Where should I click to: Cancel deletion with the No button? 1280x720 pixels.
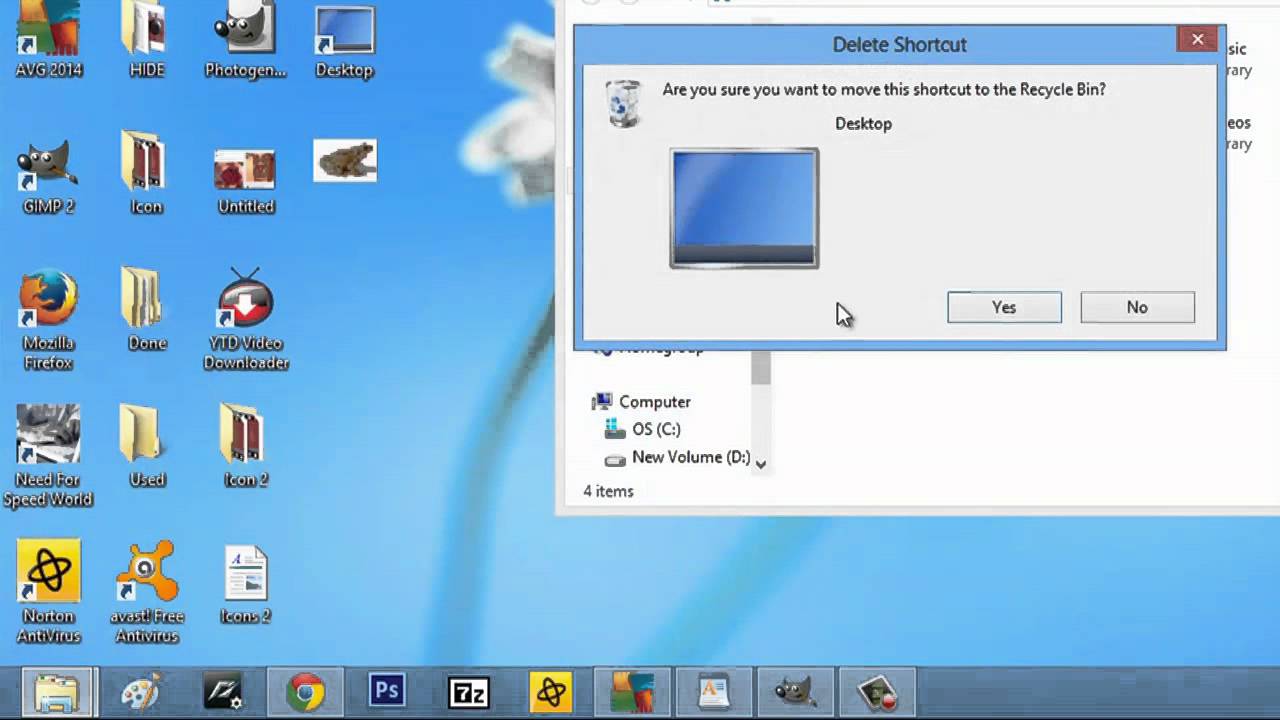pos(1137,307)
